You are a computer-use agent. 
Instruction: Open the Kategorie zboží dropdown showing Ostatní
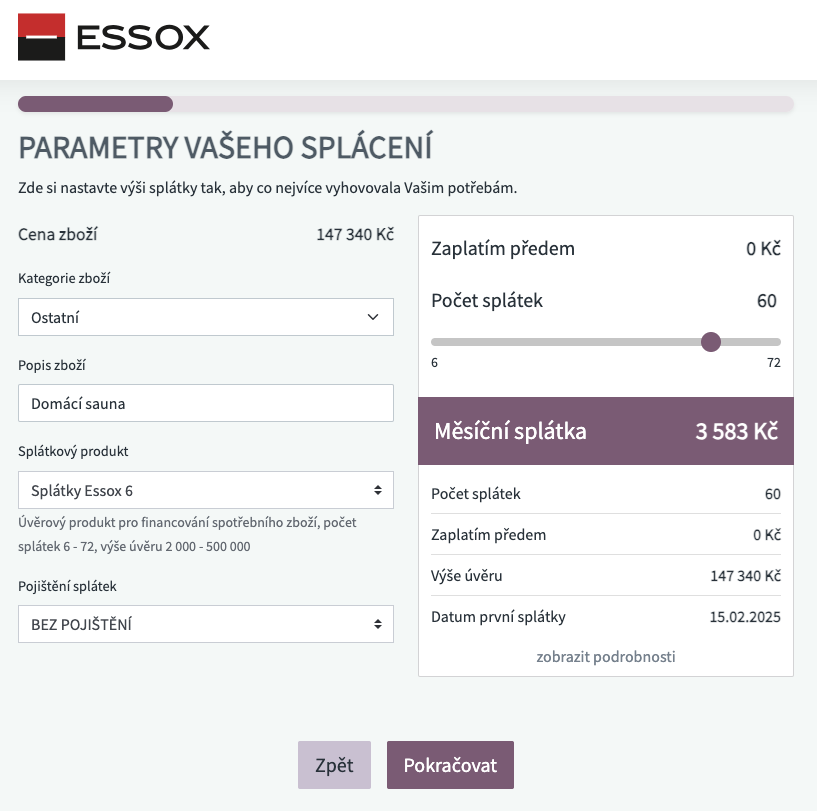[206, 317]
